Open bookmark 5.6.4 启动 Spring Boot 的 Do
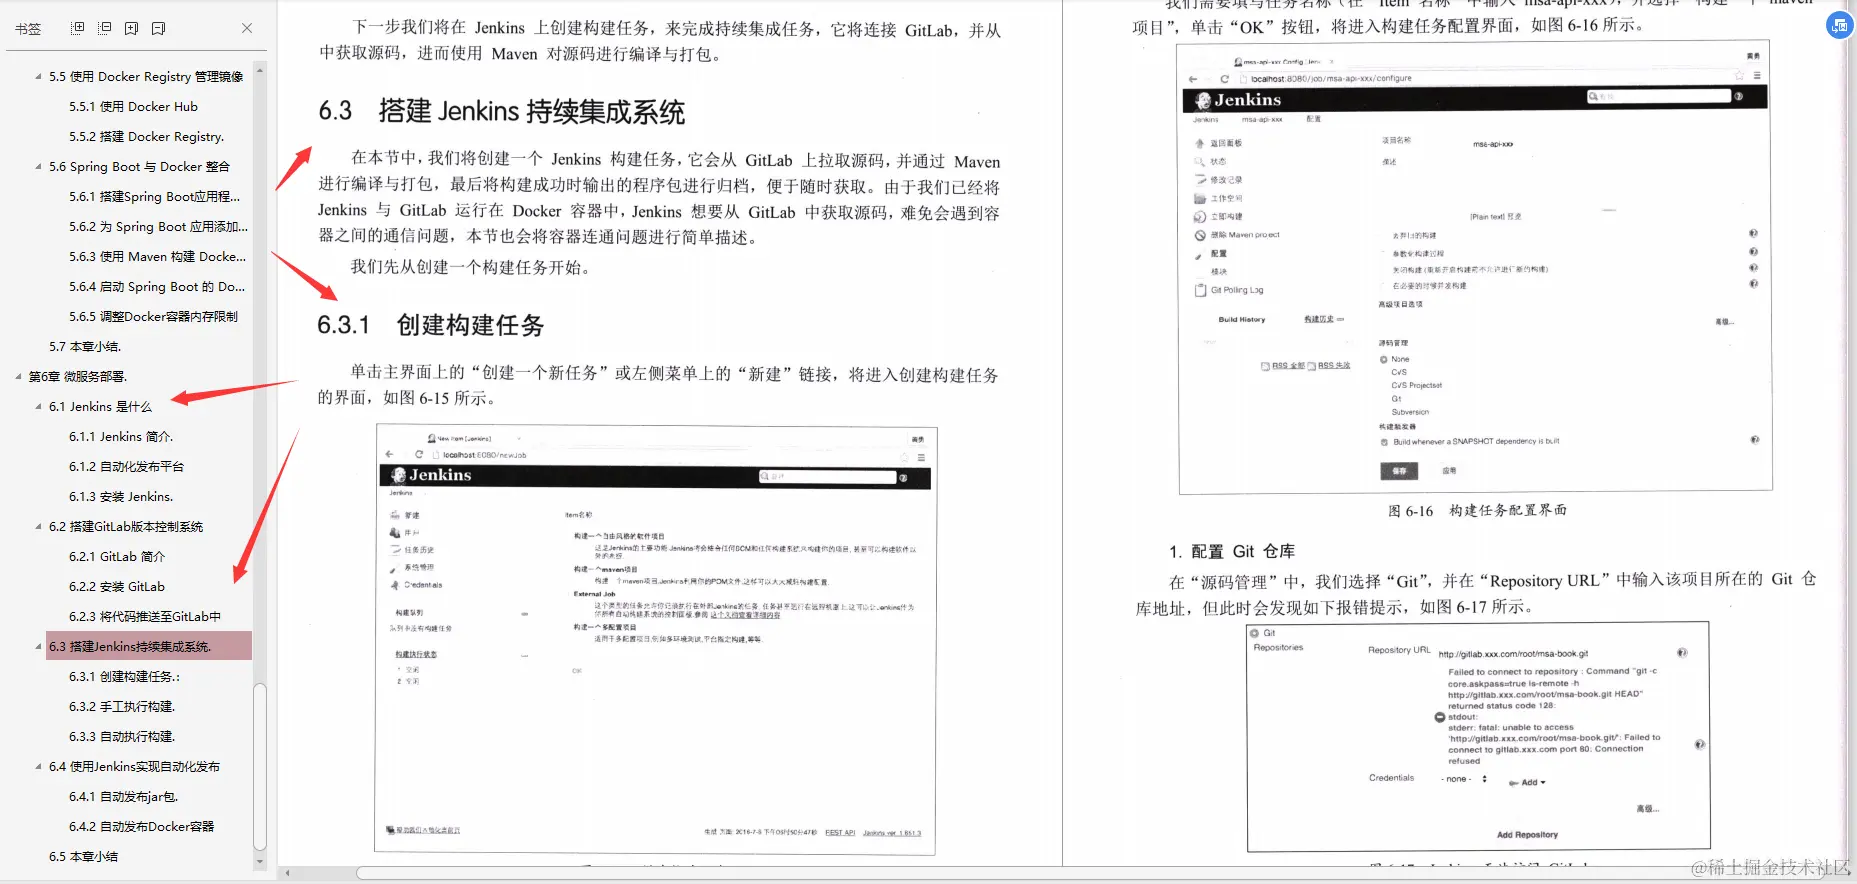Image resolution: width=1857 pixels, height=884 pixels. pyautogui.click(x=157, y=287)
